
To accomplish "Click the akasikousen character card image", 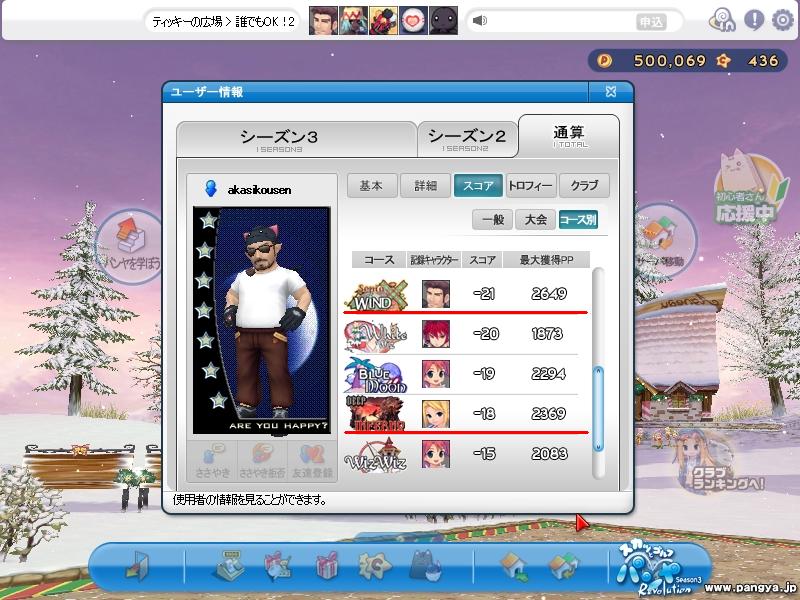I will (x=262, y=320).
